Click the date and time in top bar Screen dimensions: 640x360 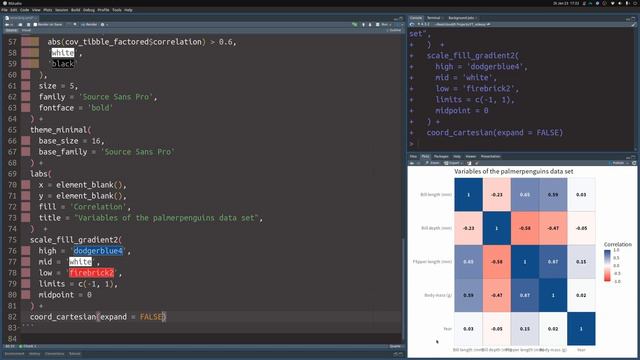[566, 3]
